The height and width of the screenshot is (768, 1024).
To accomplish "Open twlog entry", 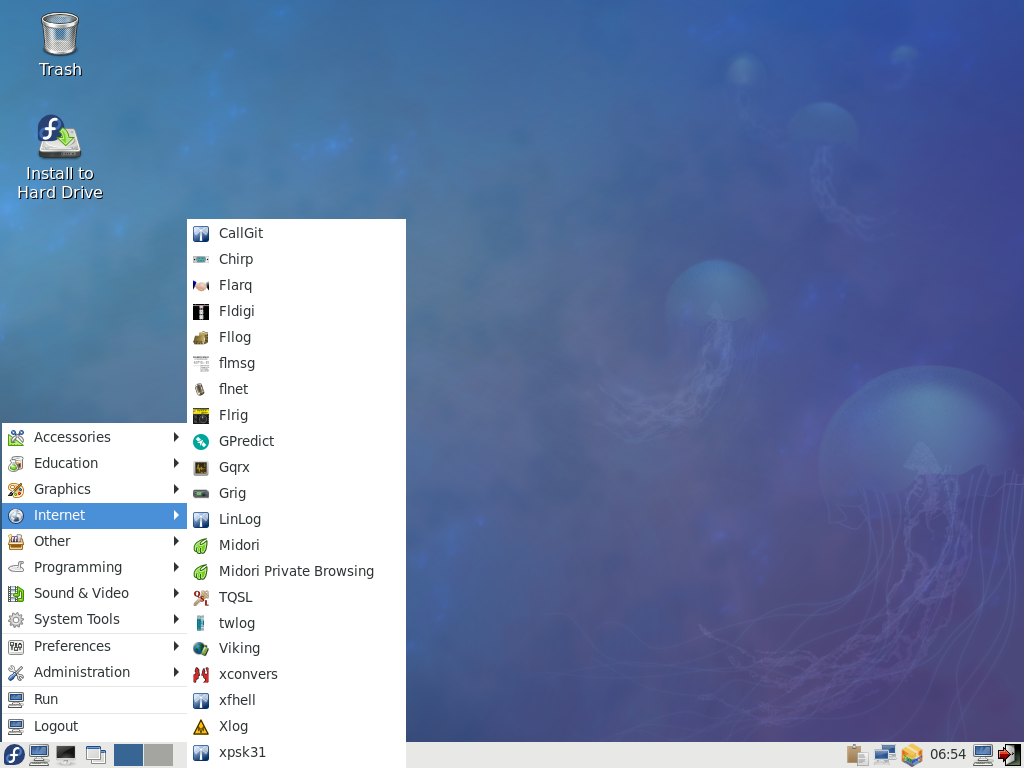I will pos(296,623).
